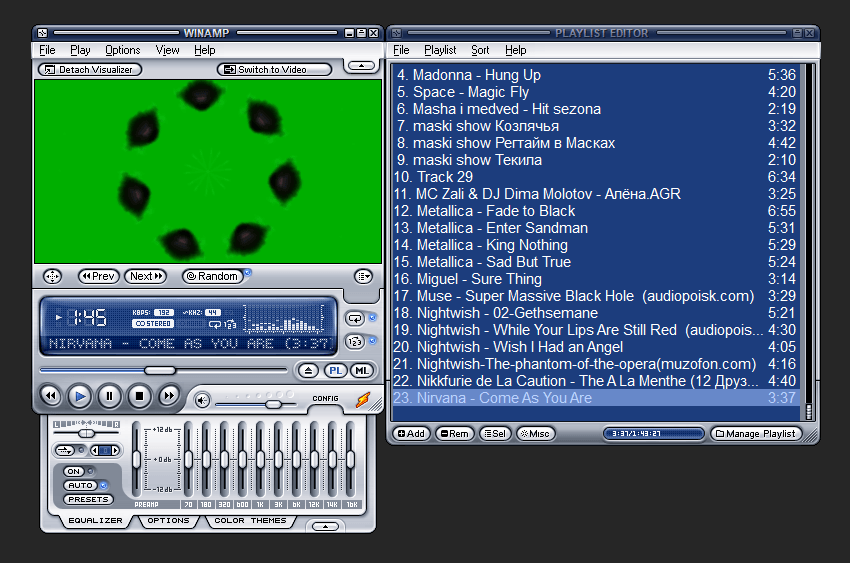Open the Play menu in Winamp
Image resolution: width=850 pixels, height=563 pixels.
tap(80, 50)
